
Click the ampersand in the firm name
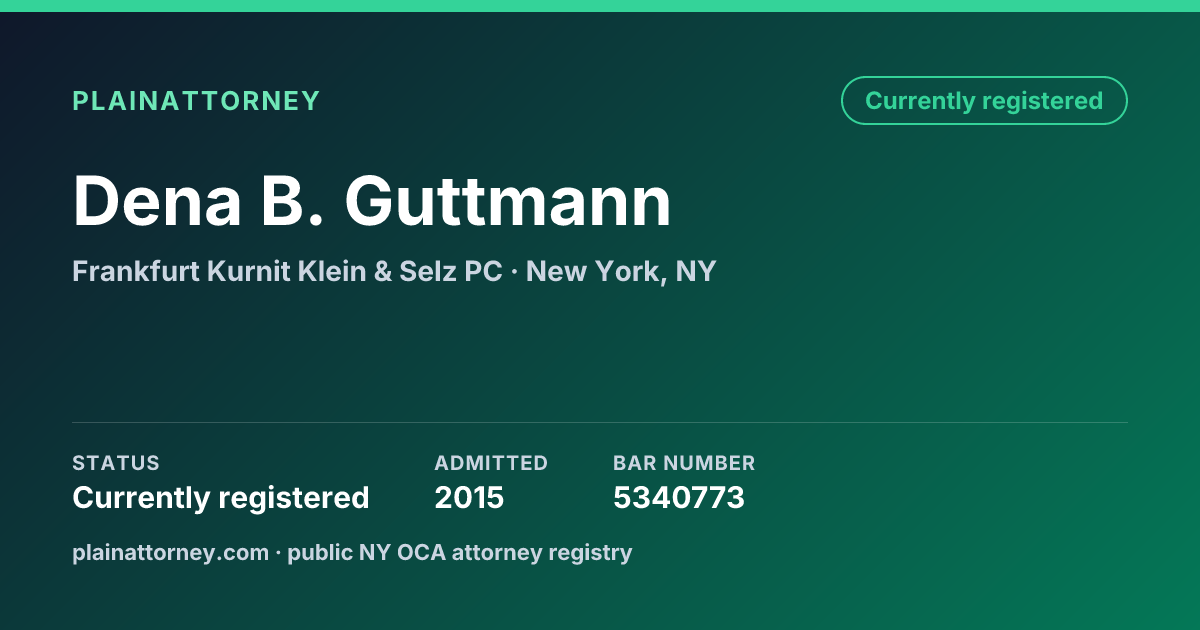[383, 271]
